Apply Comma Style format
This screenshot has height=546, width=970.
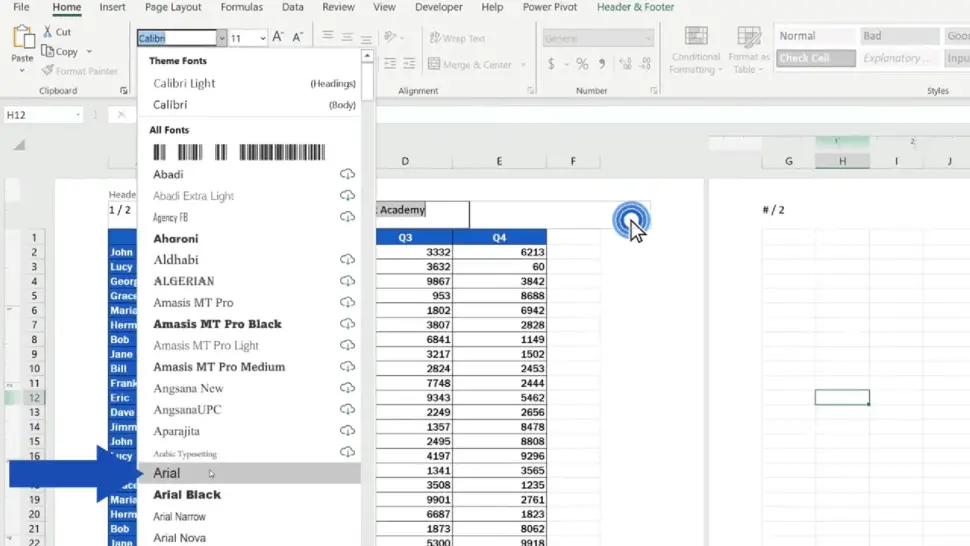click(601, 64)
